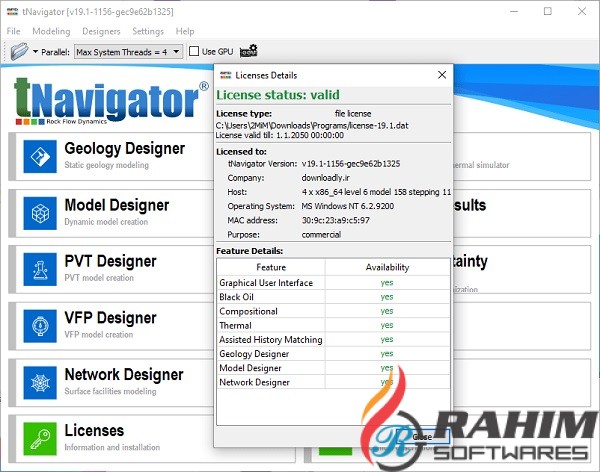This screenshot has width=600, height=472.
Task: Launch Model Designer cube icon
Action: [x=40, y=213]
